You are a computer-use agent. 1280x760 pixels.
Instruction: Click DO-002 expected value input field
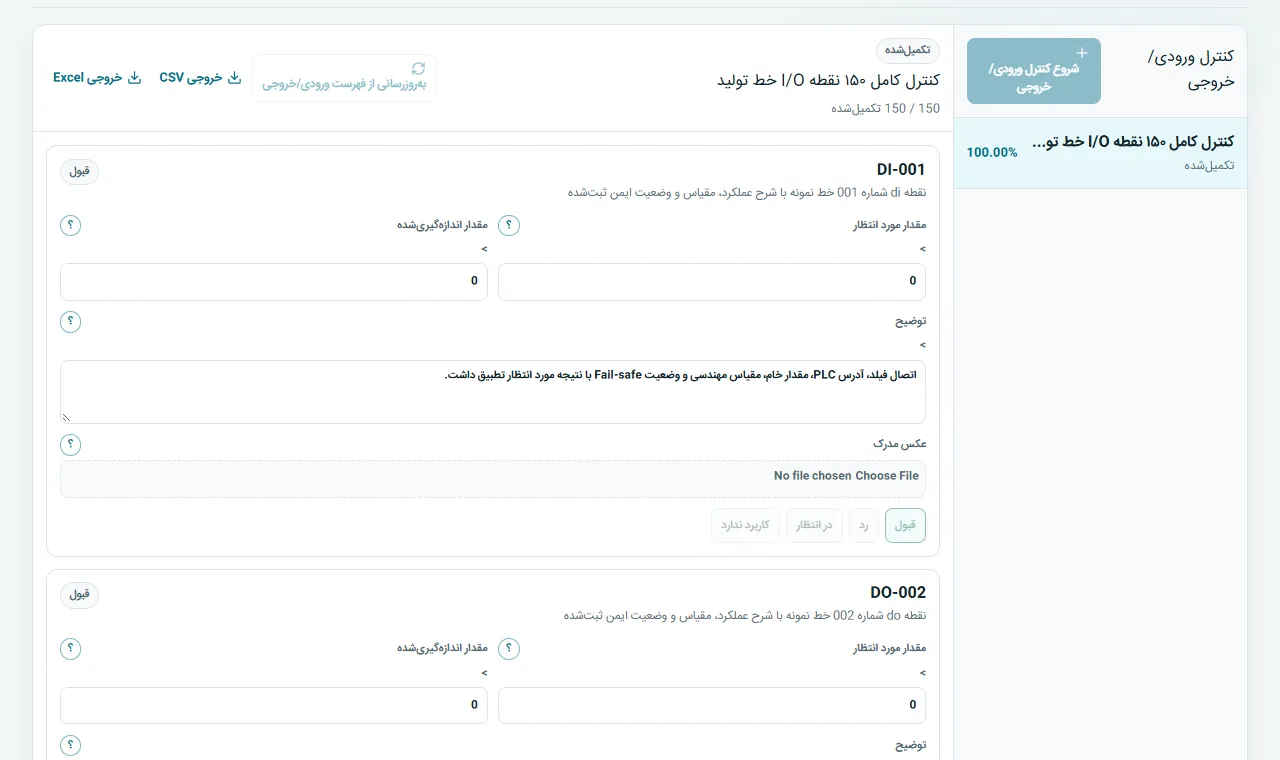712,705
